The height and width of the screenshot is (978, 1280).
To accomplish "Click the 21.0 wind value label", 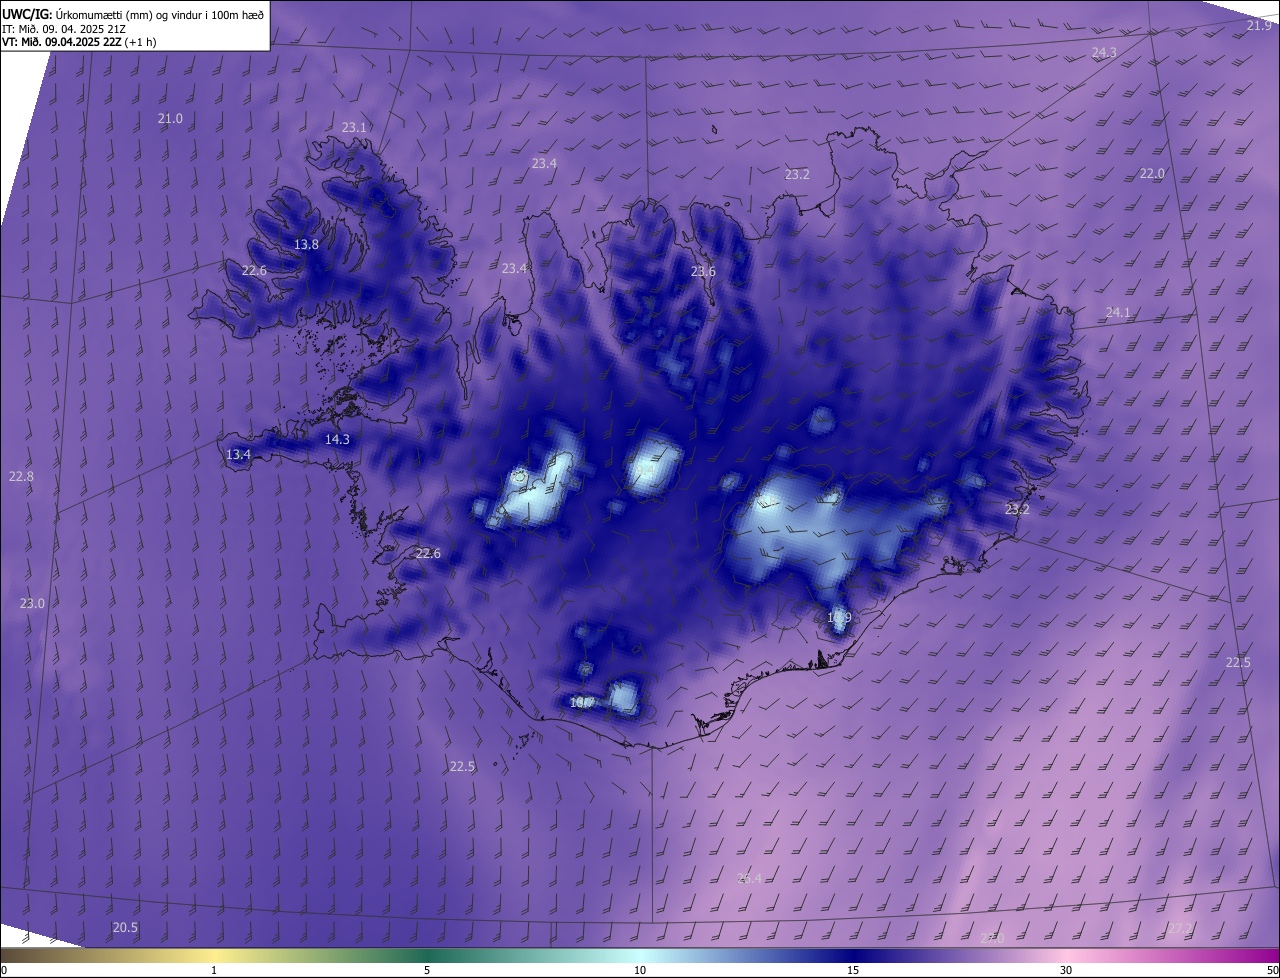I will click(x=171, y=119).
